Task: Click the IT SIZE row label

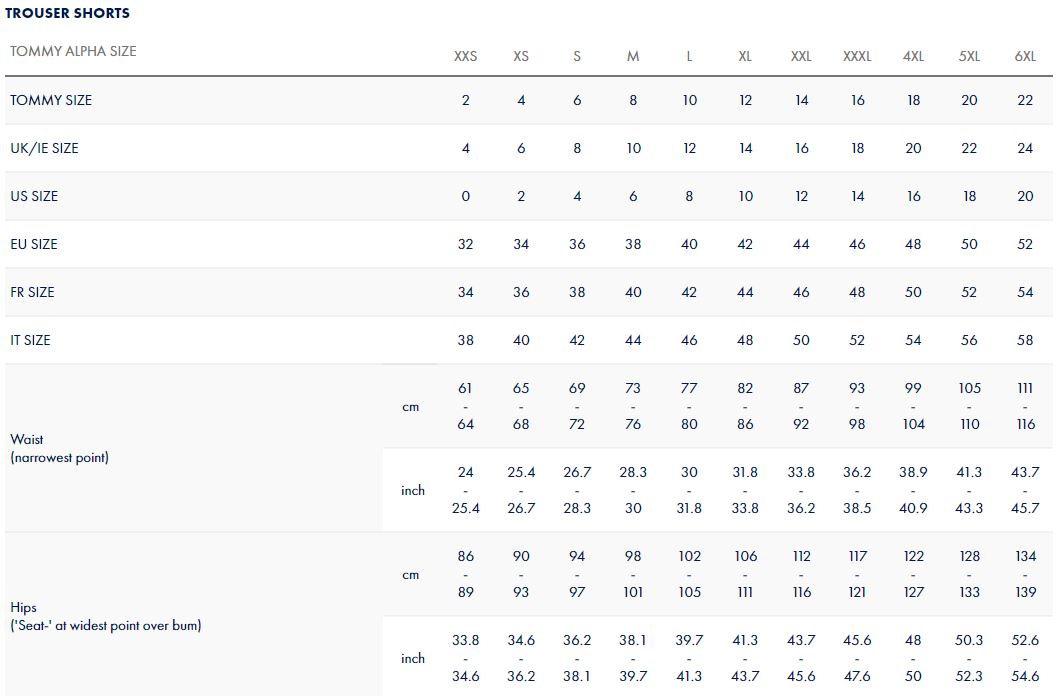Action: (x=30, y=340)
